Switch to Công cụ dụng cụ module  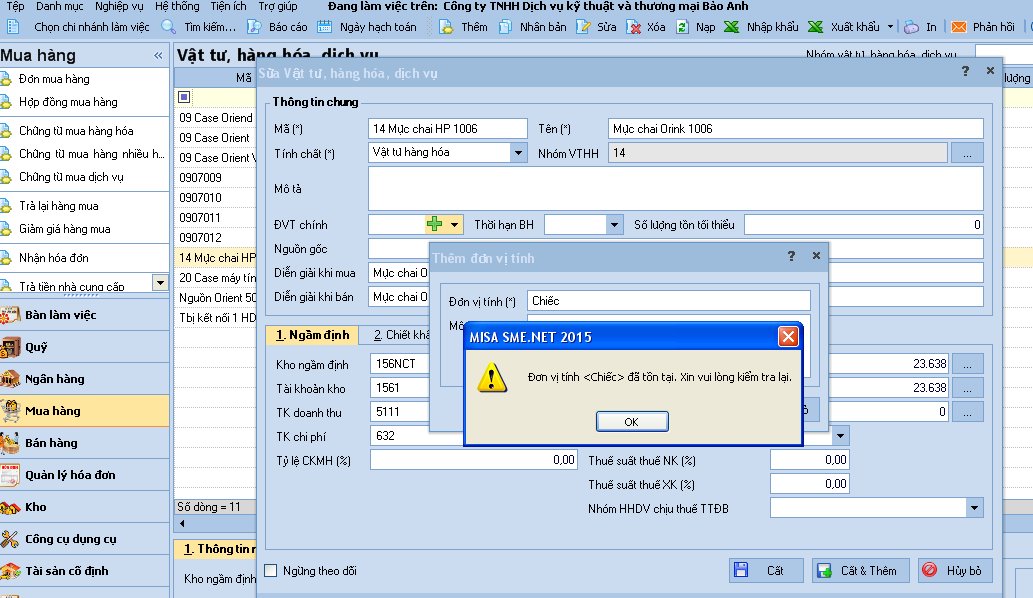[x=84, y=539]
